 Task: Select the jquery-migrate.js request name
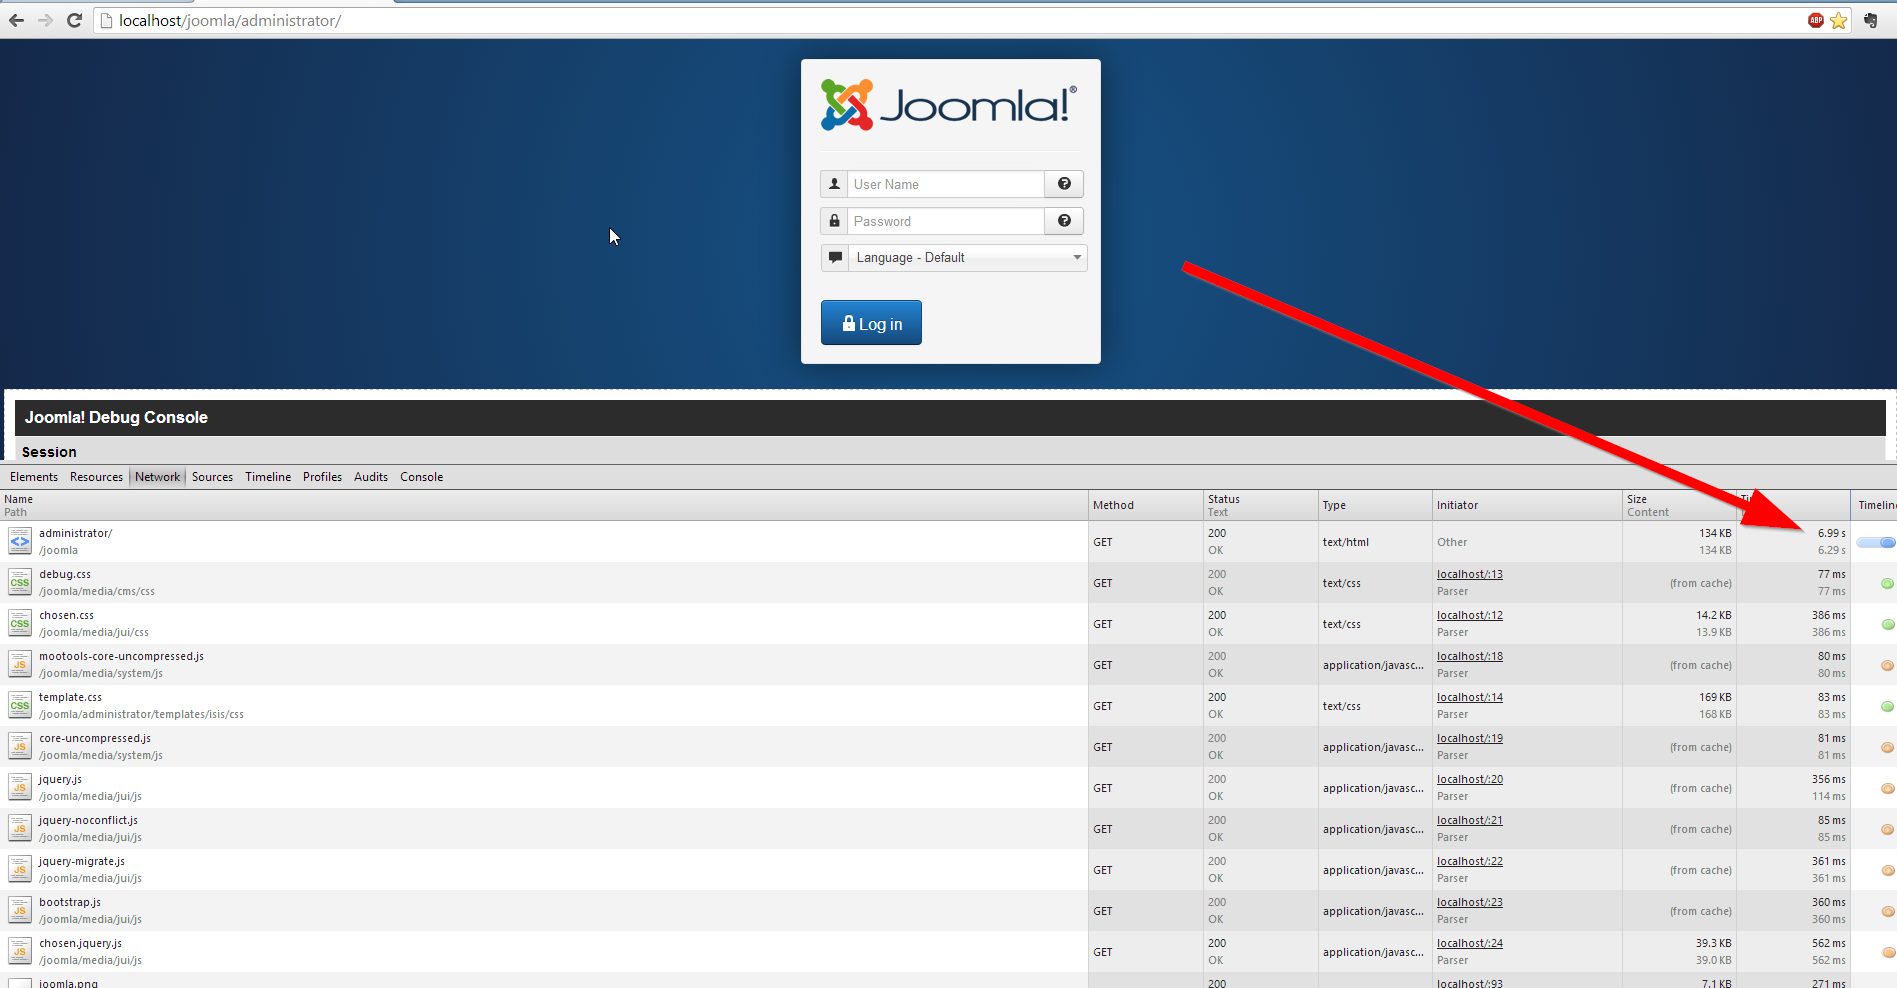click(x=82, y=861)
